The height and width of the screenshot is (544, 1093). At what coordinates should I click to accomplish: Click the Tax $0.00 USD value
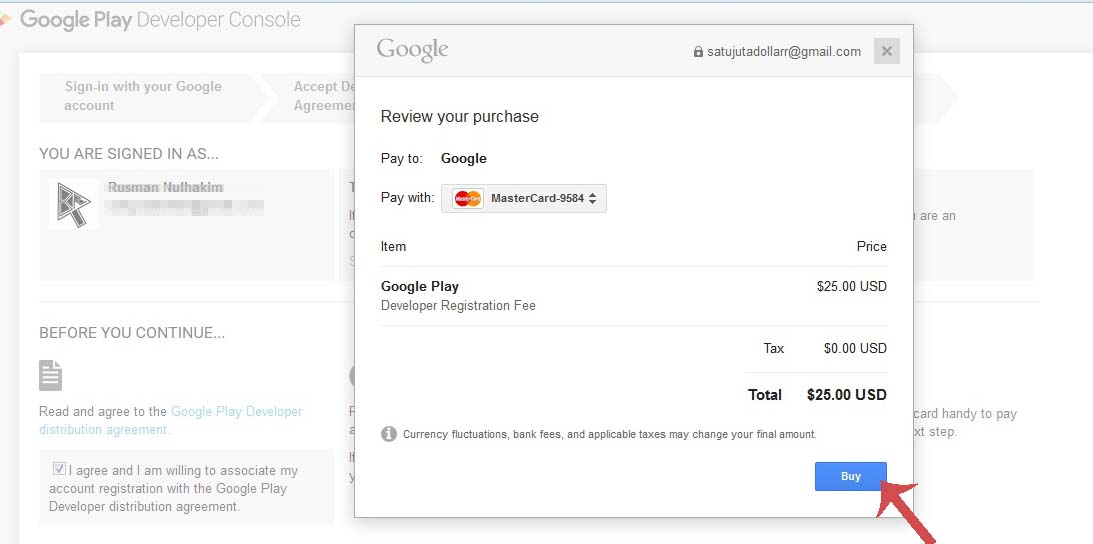click(x=855, y=348)
